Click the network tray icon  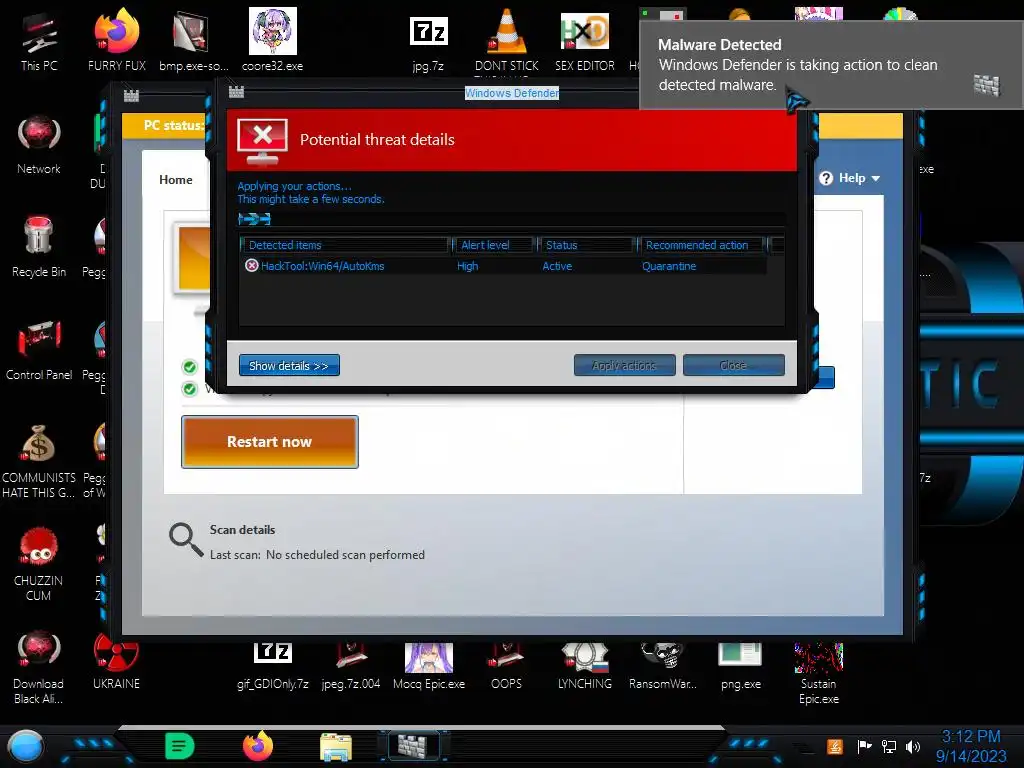coord(889,746)
